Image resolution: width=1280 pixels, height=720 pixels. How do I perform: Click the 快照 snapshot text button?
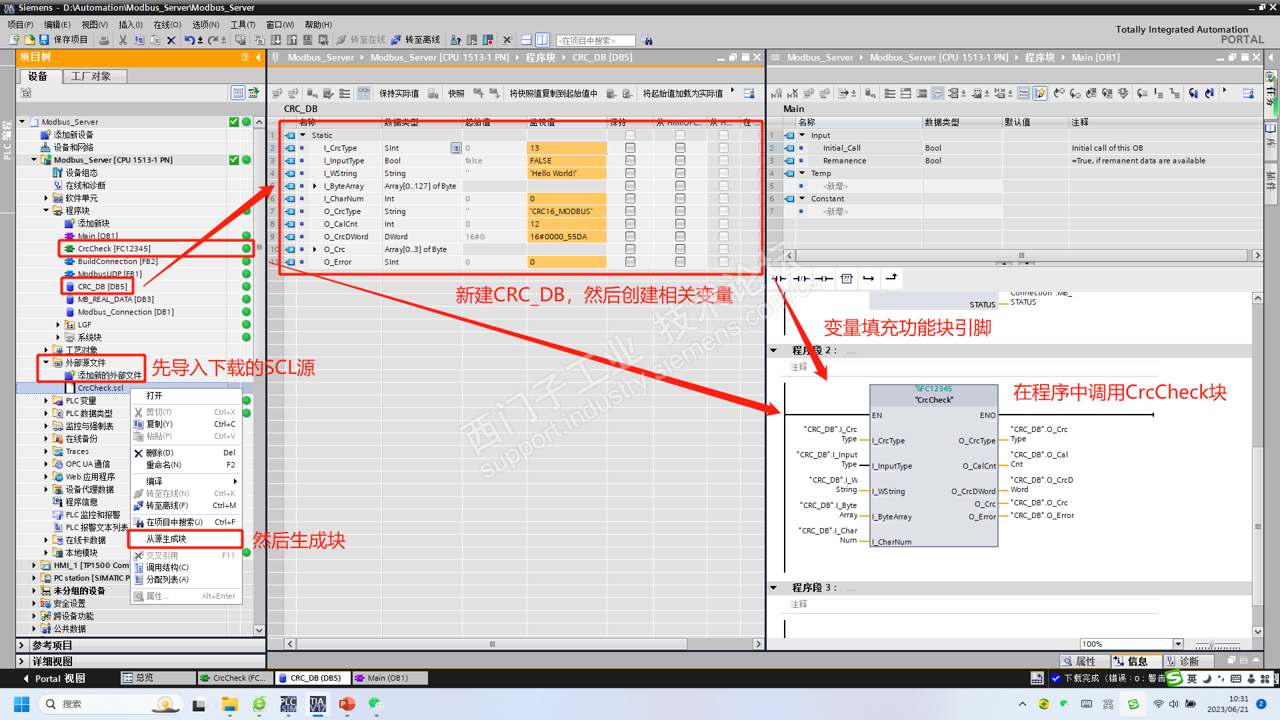(456, 93)
